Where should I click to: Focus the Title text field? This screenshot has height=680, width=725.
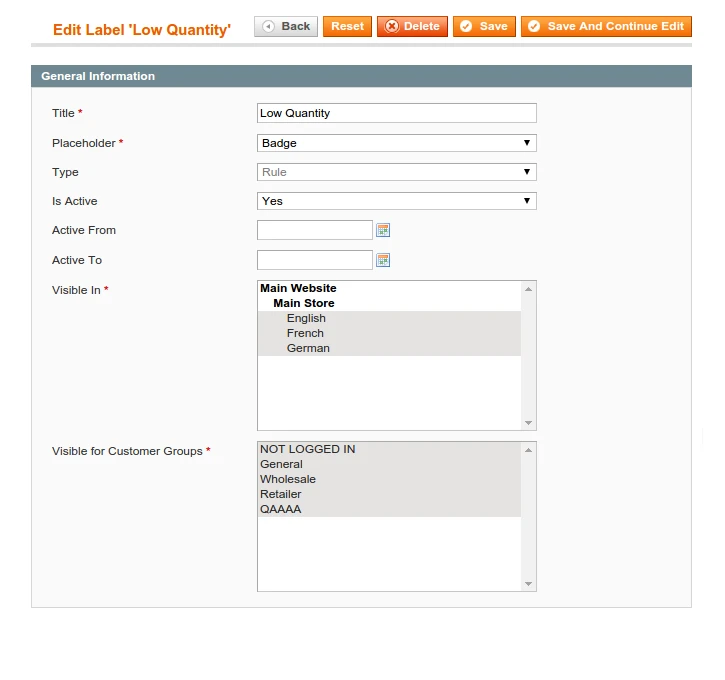click(396, 113)
